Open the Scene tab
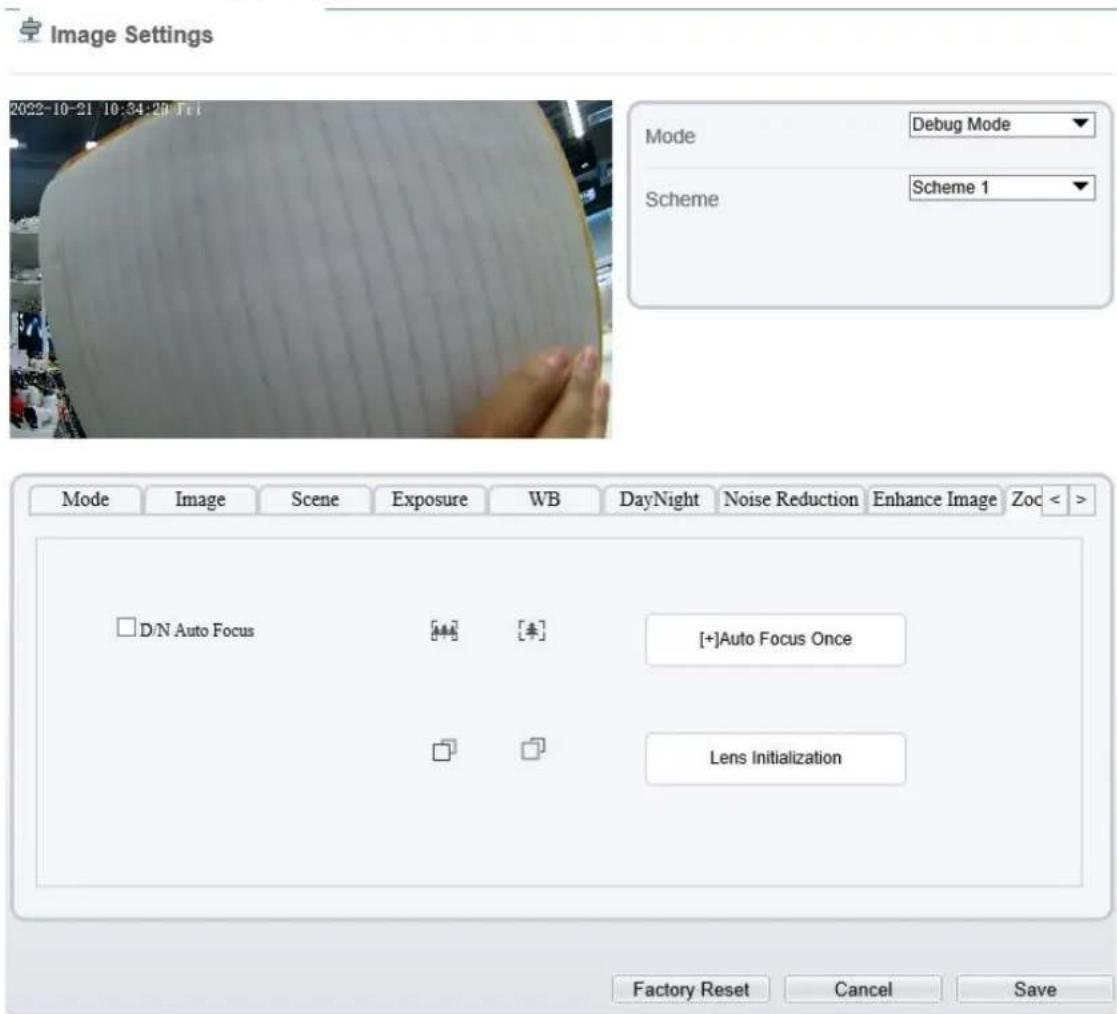 click(x=315, y=500)
